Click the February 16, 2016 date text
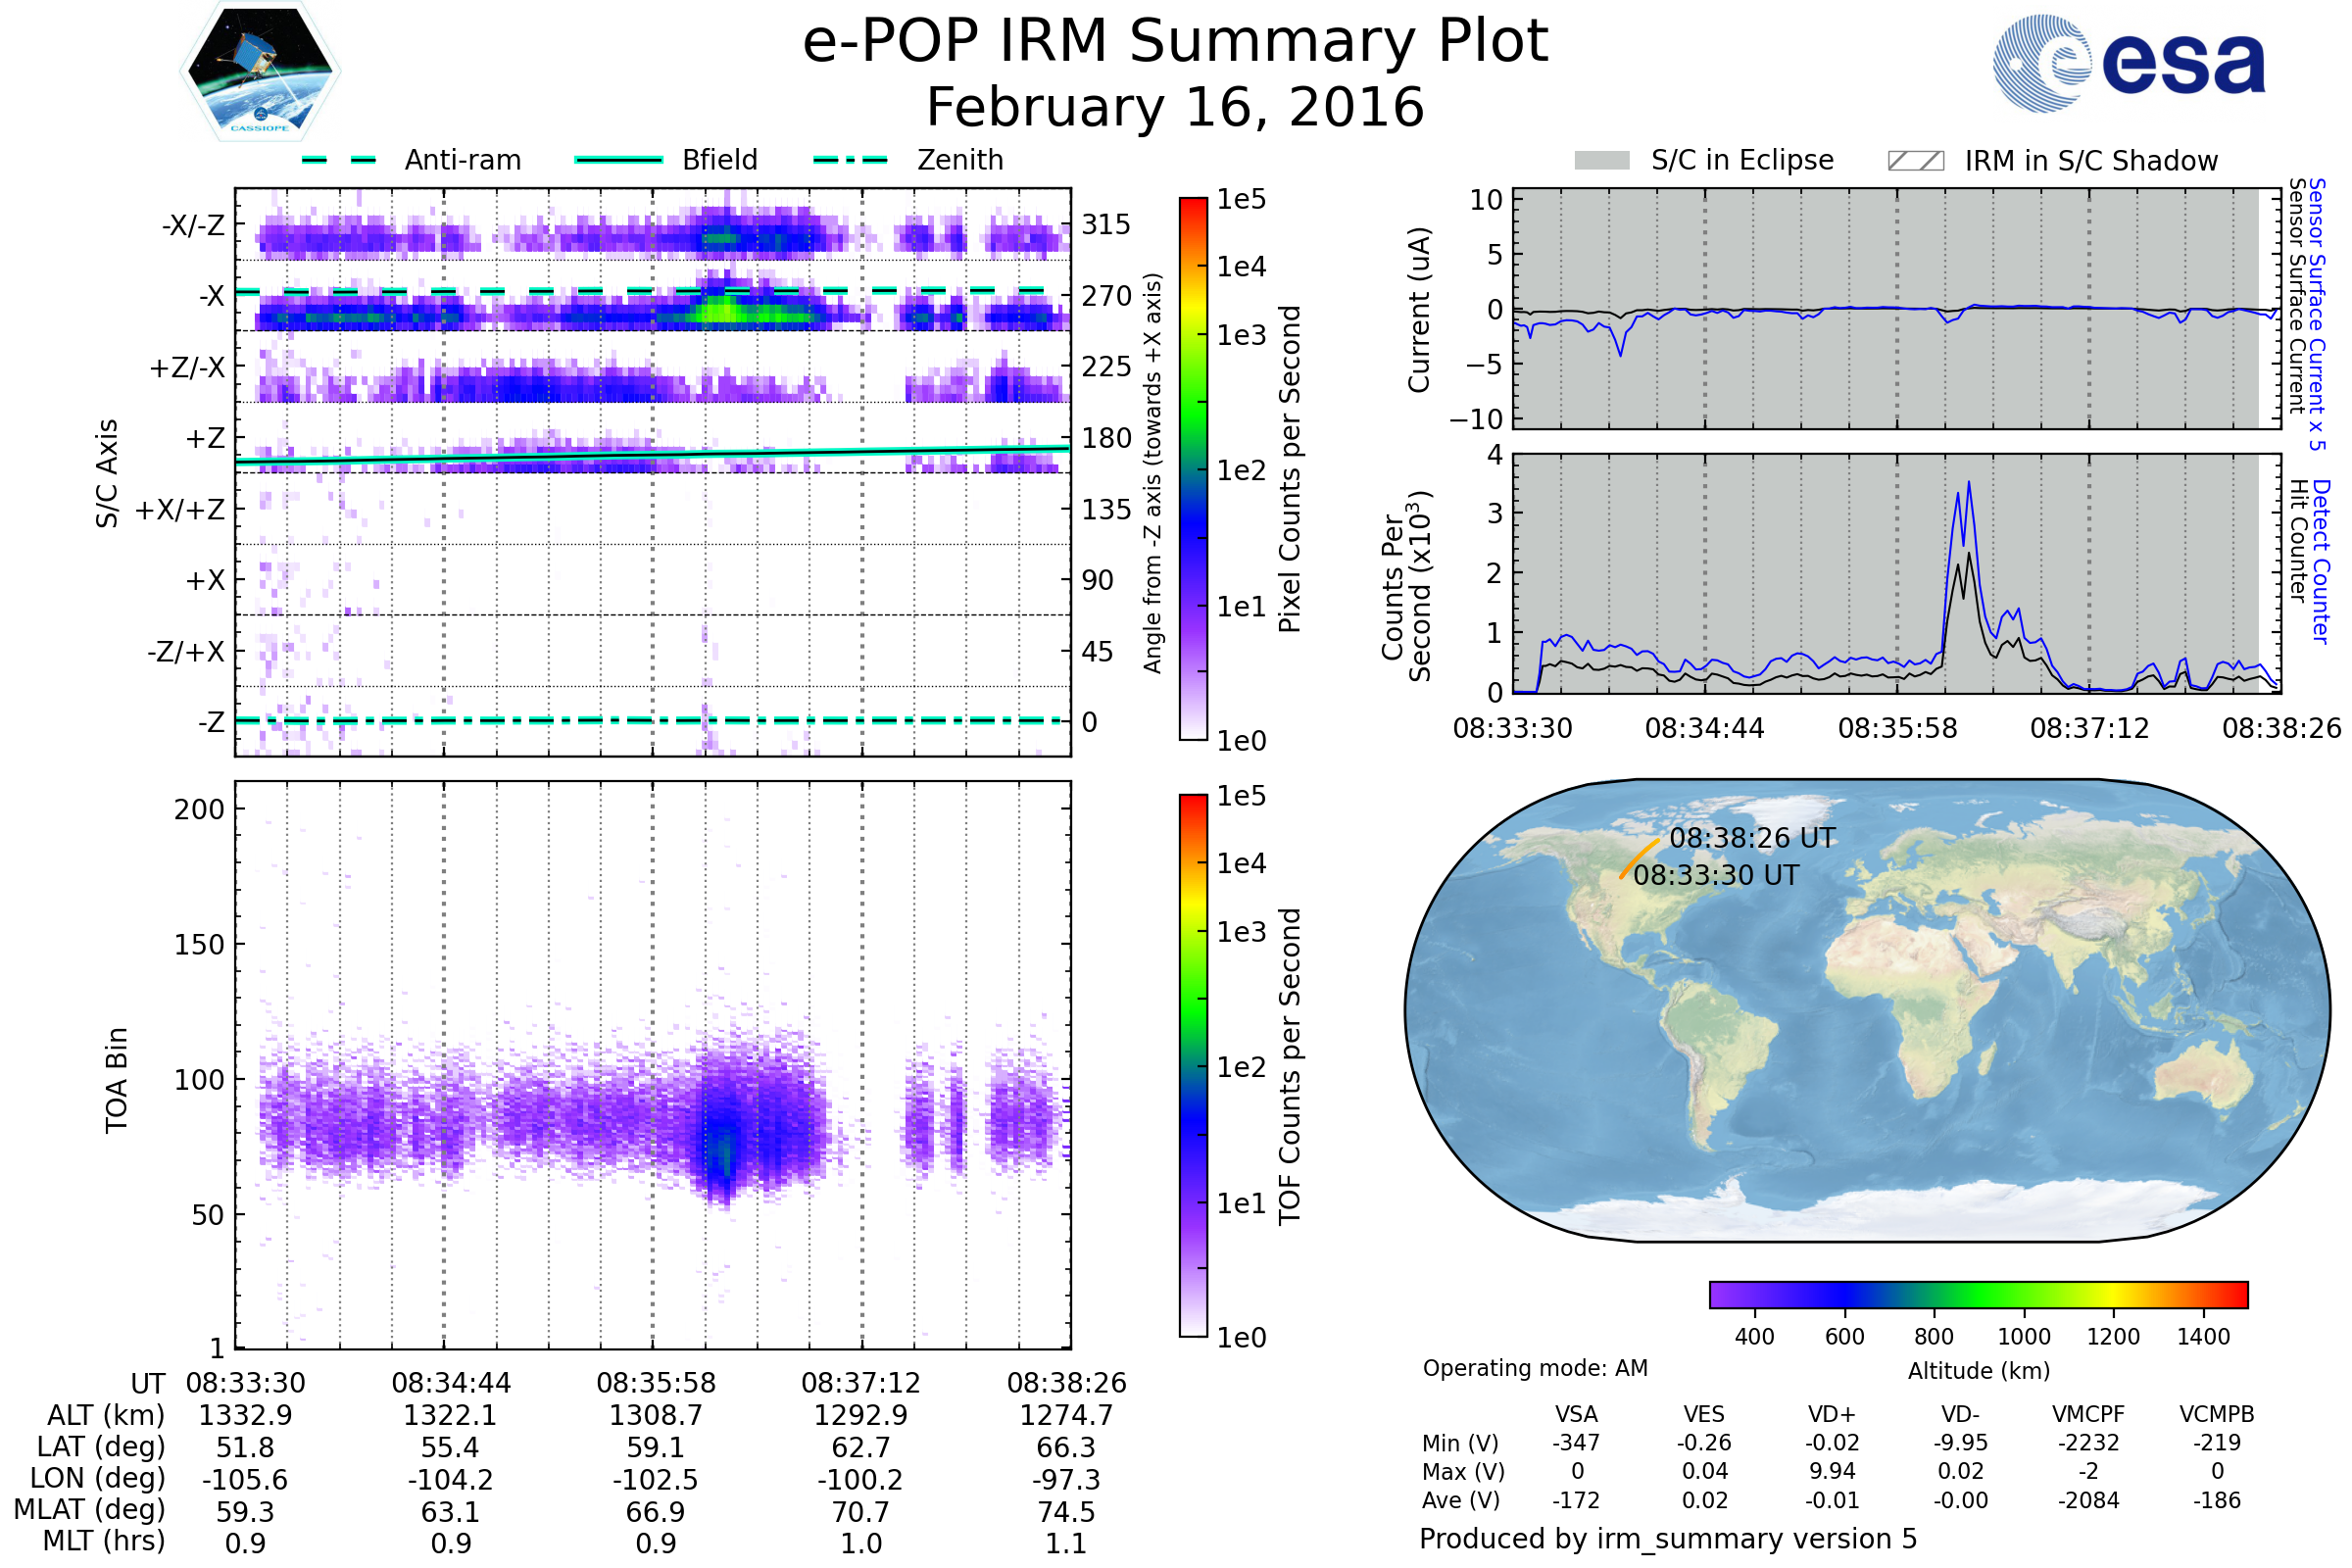 point(1175,108)
